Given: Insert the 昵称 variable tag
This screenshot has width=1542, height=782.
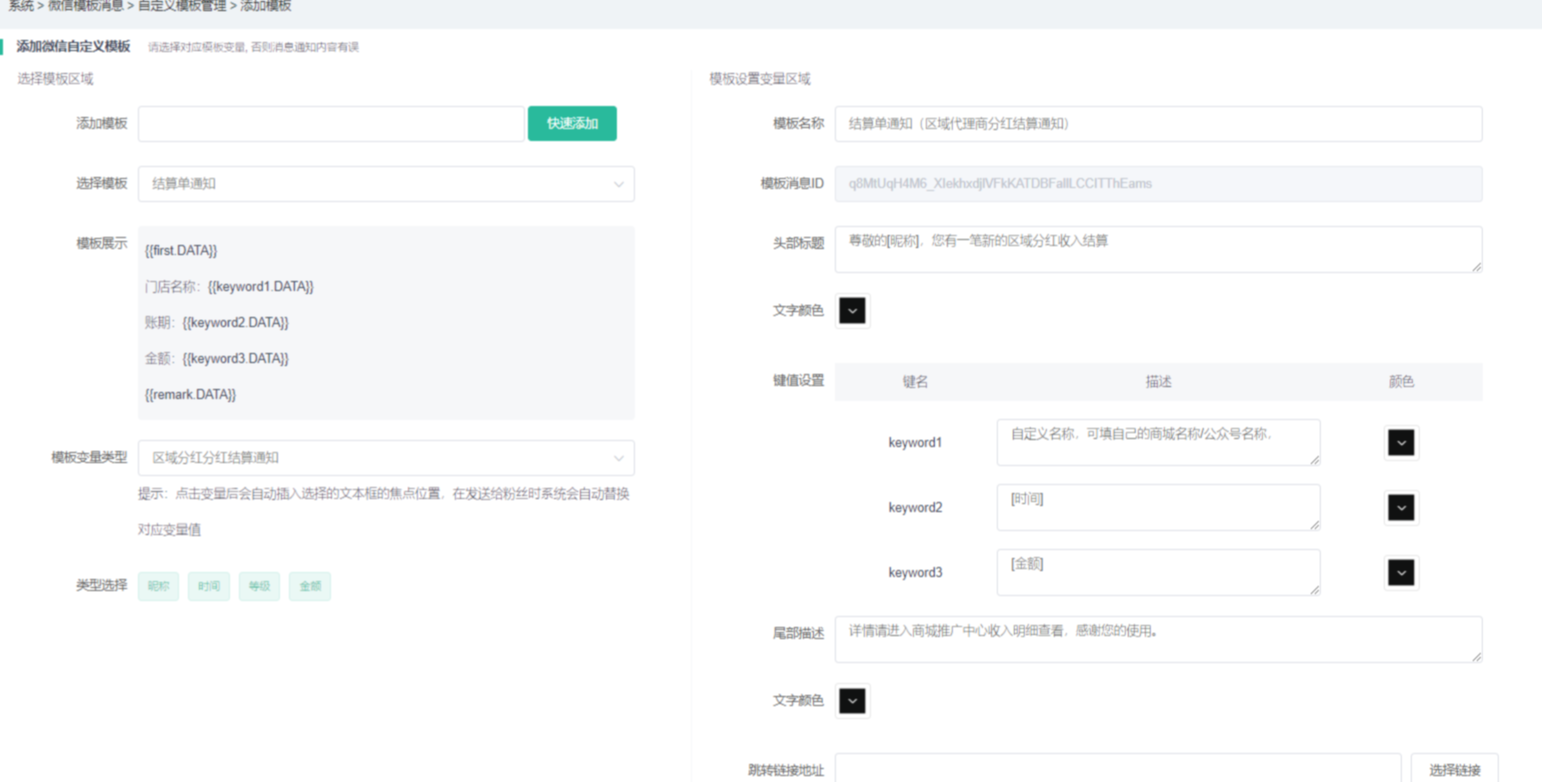Looking at the screenshot, I should pyautogui.click(x=159, y=587).
